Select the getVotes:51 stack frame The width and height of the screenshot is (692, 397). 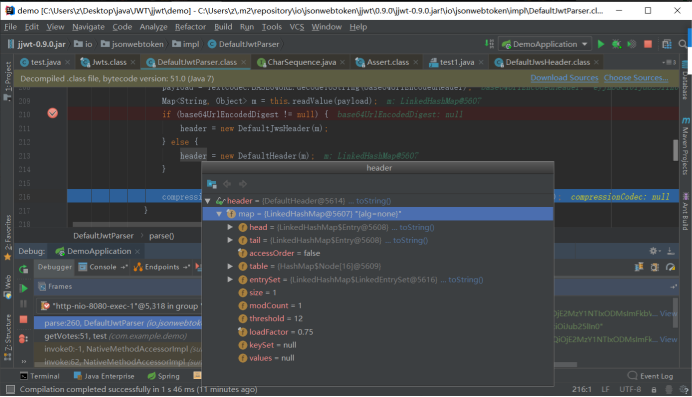118,336
